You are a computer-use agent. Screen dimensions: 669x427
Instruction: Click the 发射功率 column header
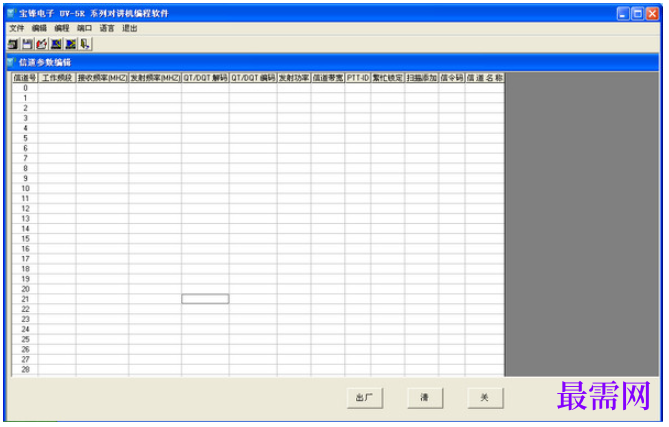point(294,78)
